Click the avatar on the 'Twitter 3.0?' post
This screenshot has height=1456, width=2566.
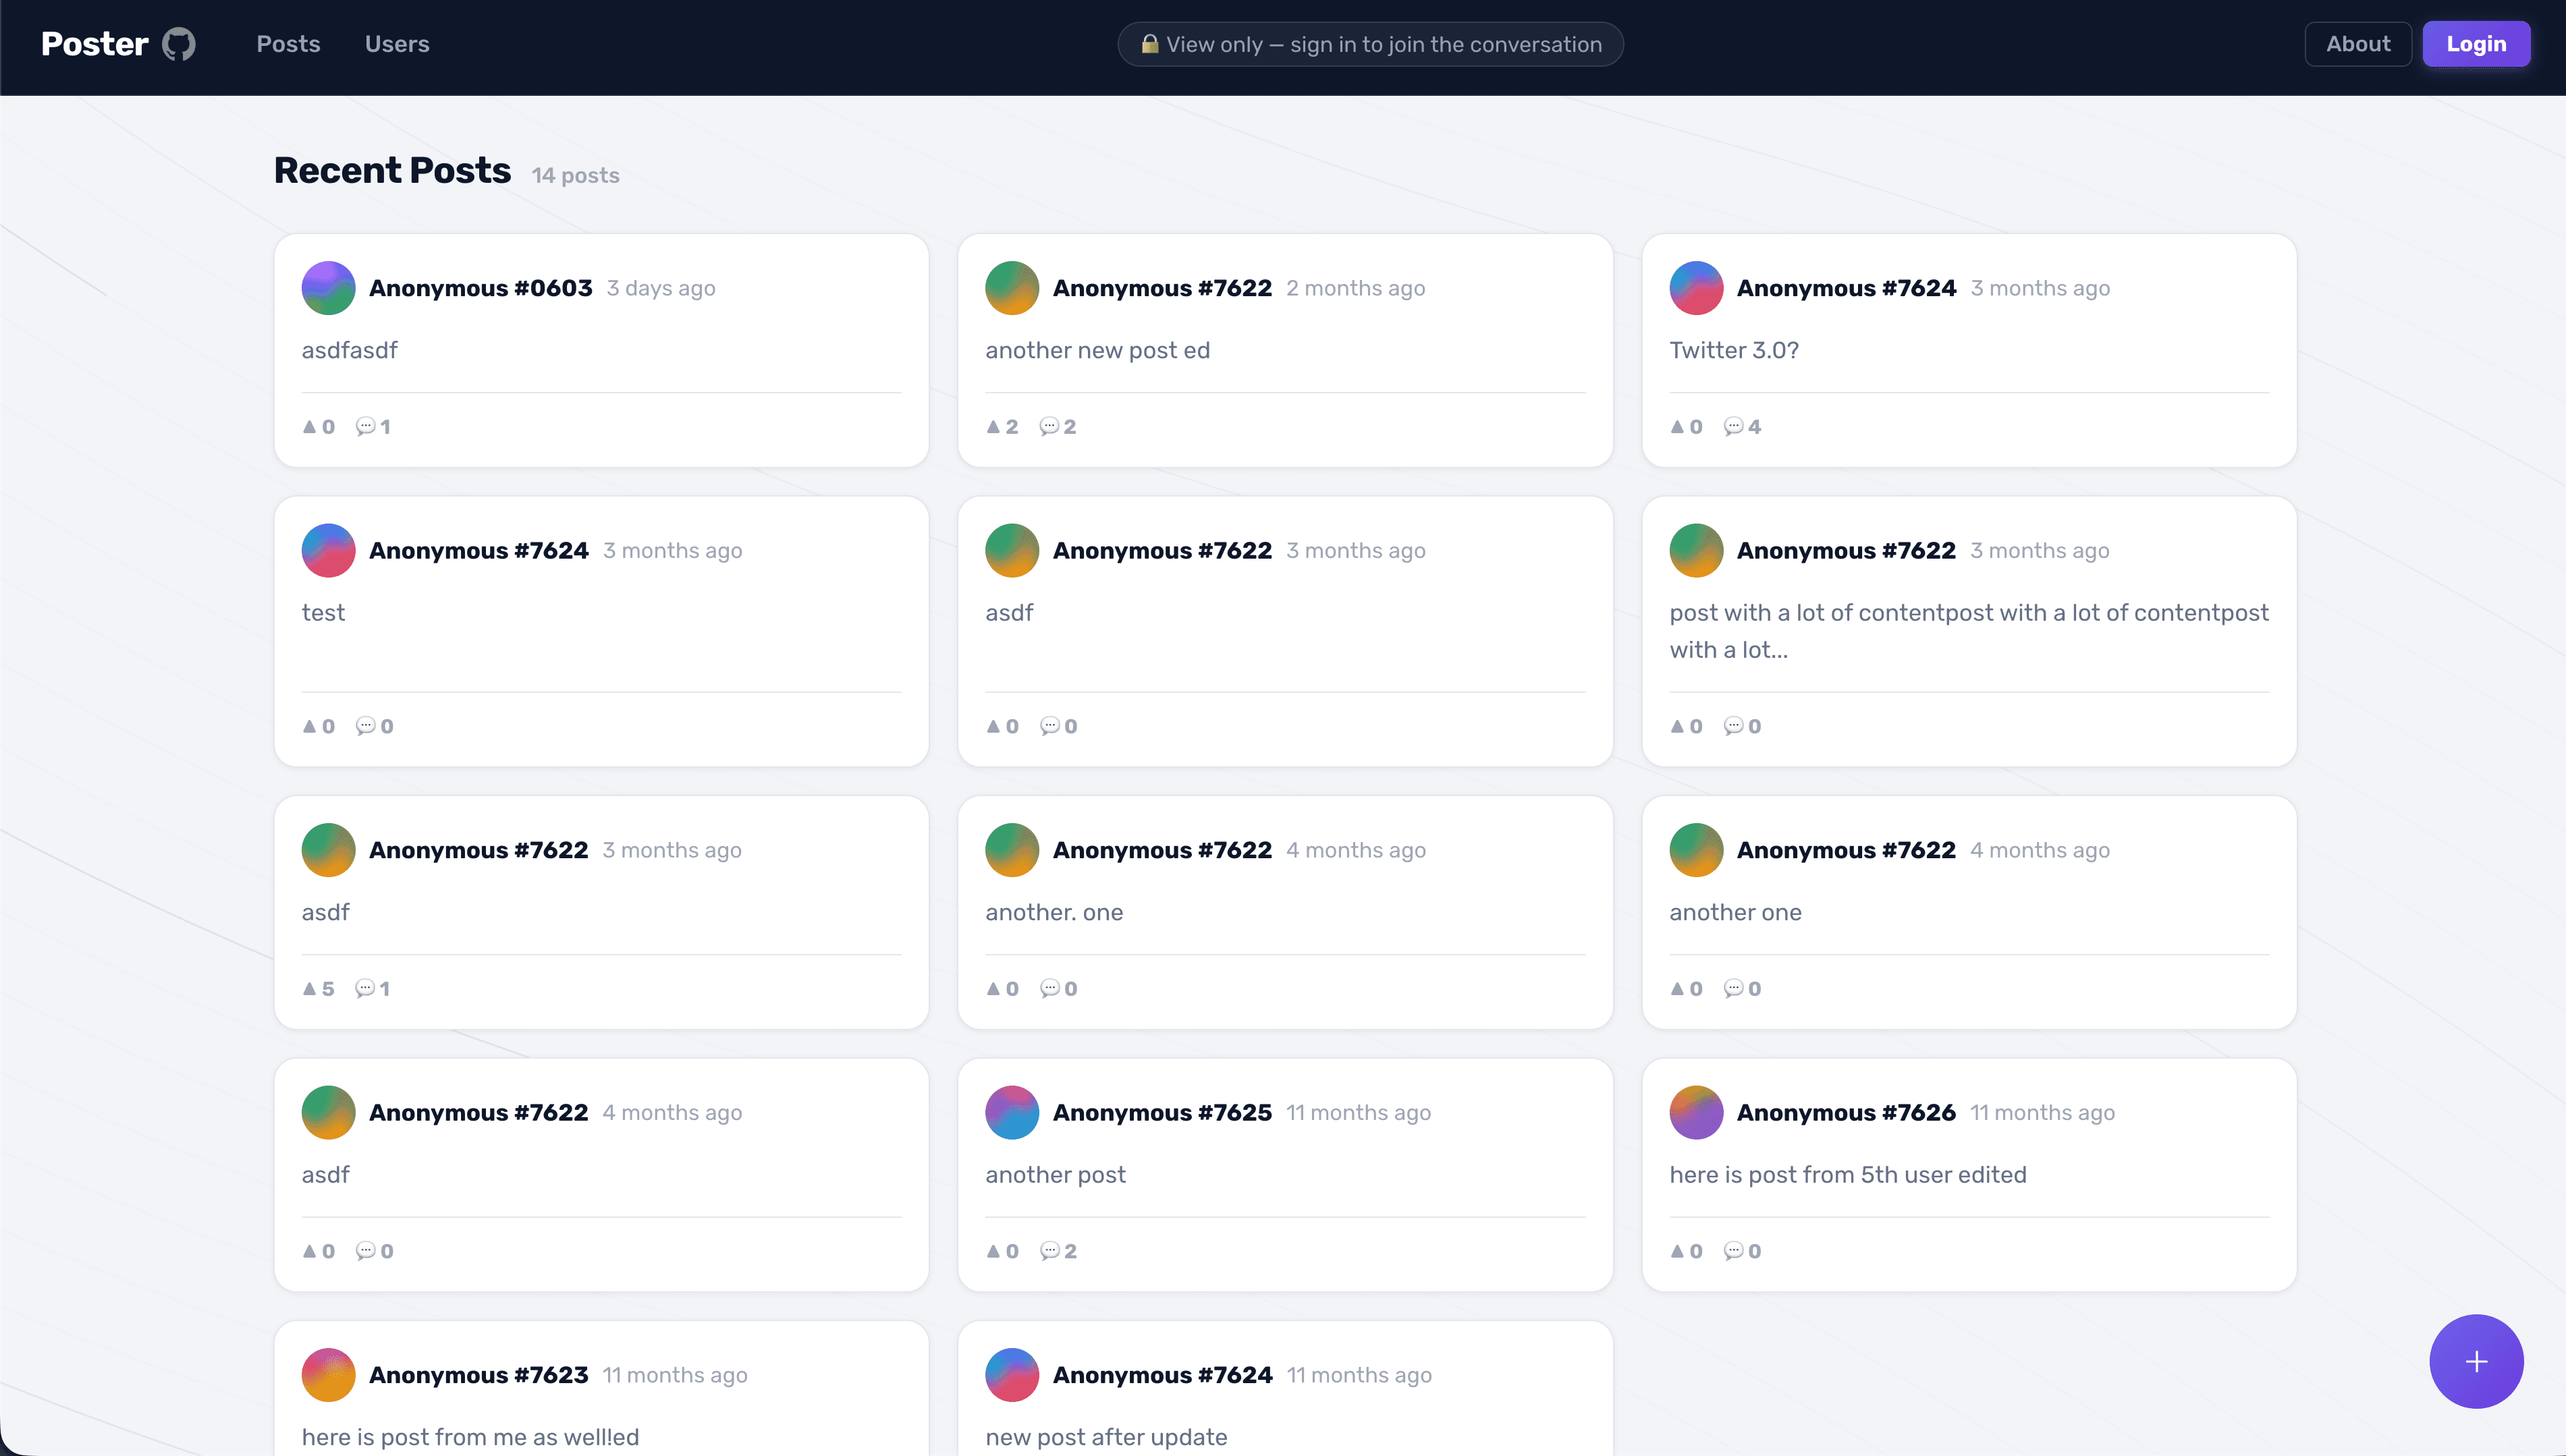1696,288
